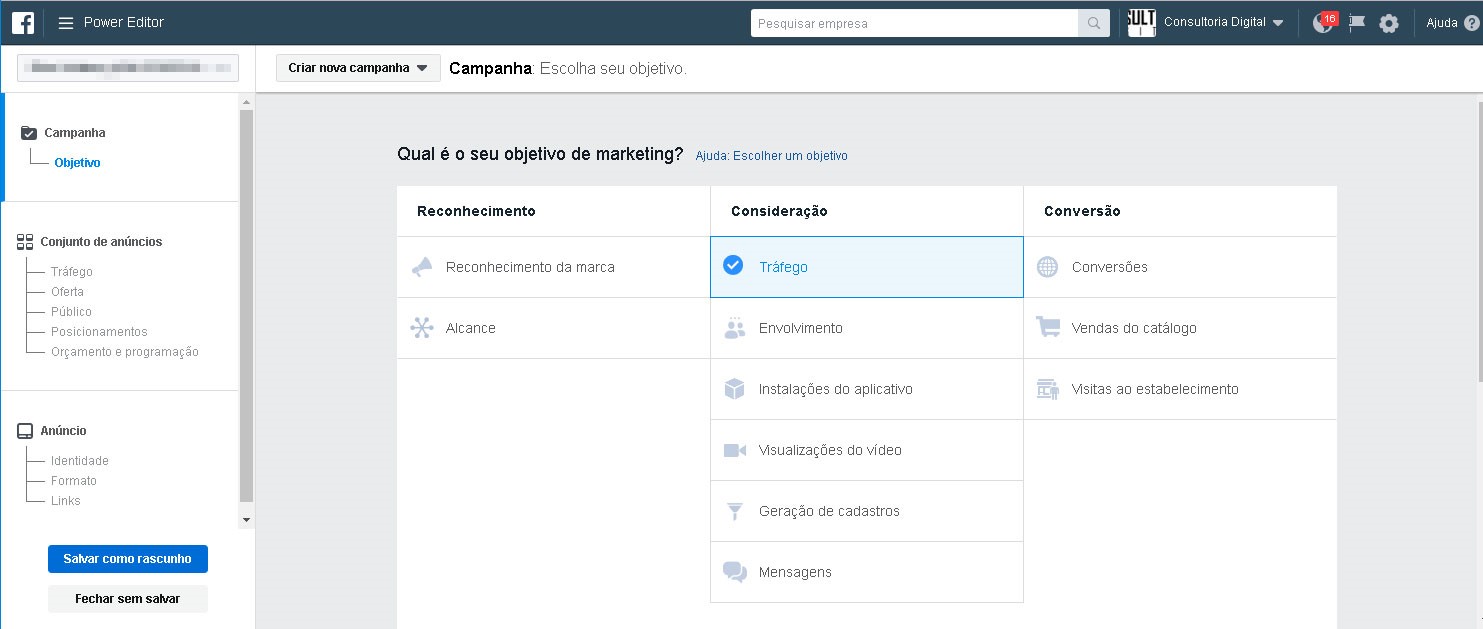The image size is (1483, 629).
Task: Click the SULT company logo
Action: click(x=1142, y=22)
